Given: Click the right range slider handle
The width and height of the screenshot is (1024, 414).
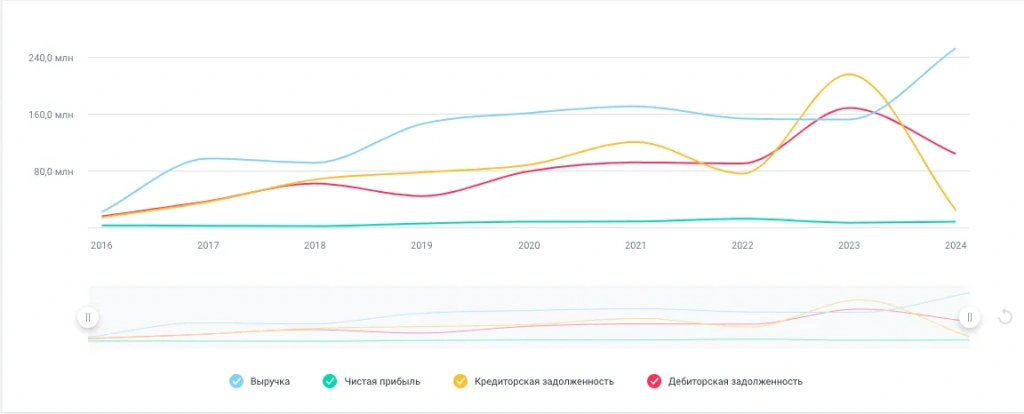Looking at the screenshot, I should (968, 317).
